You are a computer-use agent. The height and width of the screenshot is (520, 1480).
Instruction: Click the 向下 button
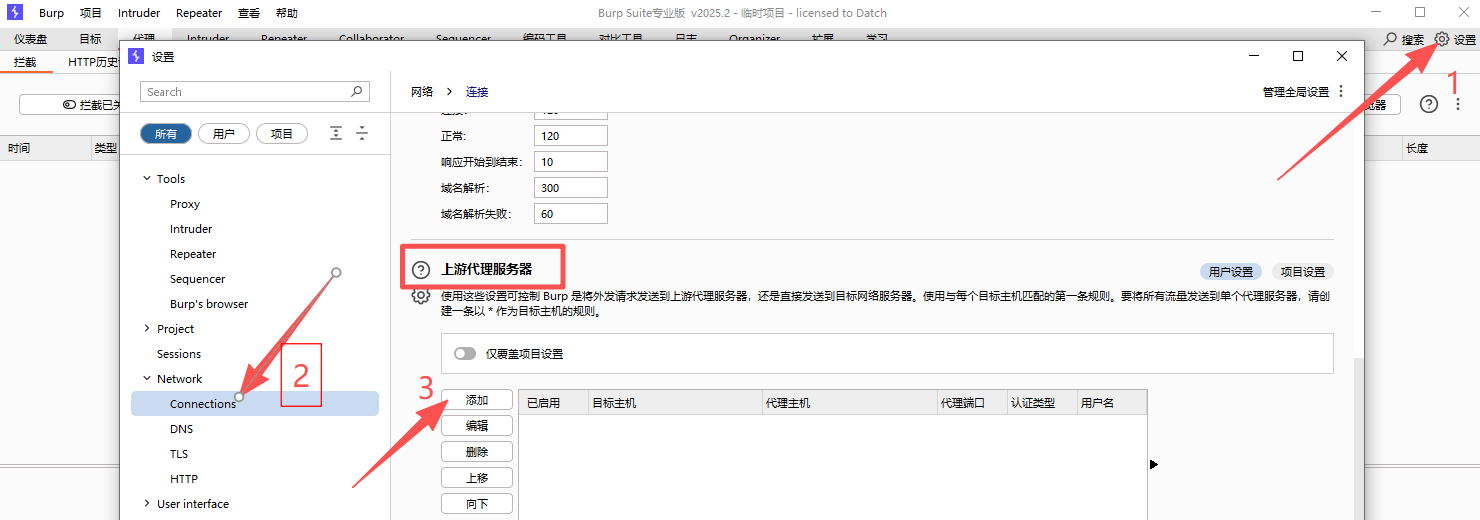point(477,504)
